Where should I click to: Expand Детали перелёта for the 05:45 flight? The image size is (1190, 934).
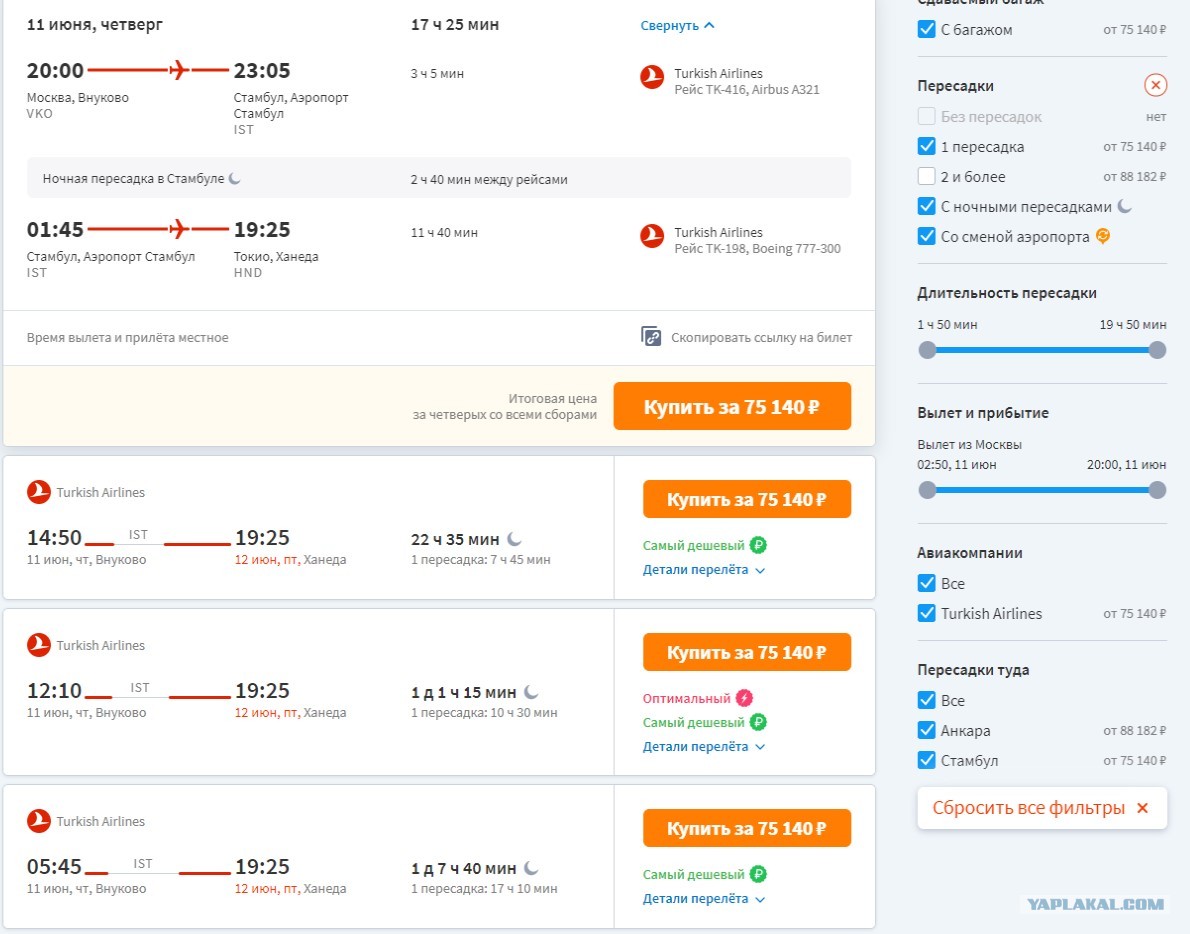coord(704,898)
